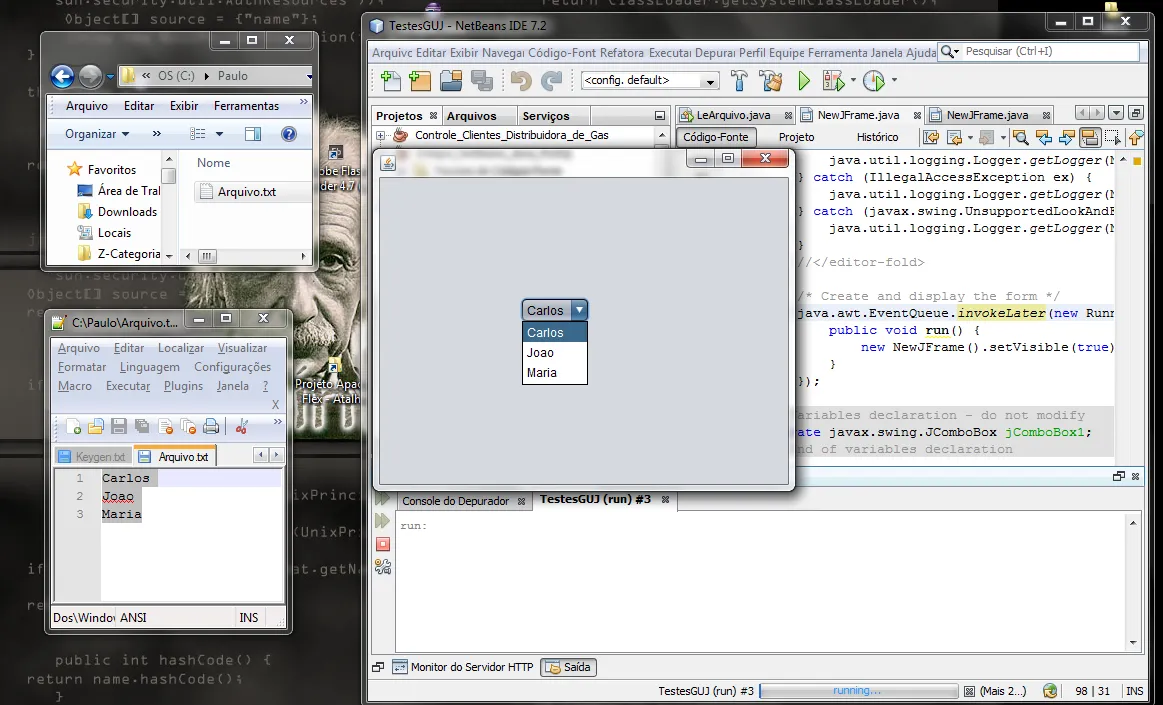Toggle the Explorer preview pane button
This screenshot has height=705, width=1163.
(253, 134)
